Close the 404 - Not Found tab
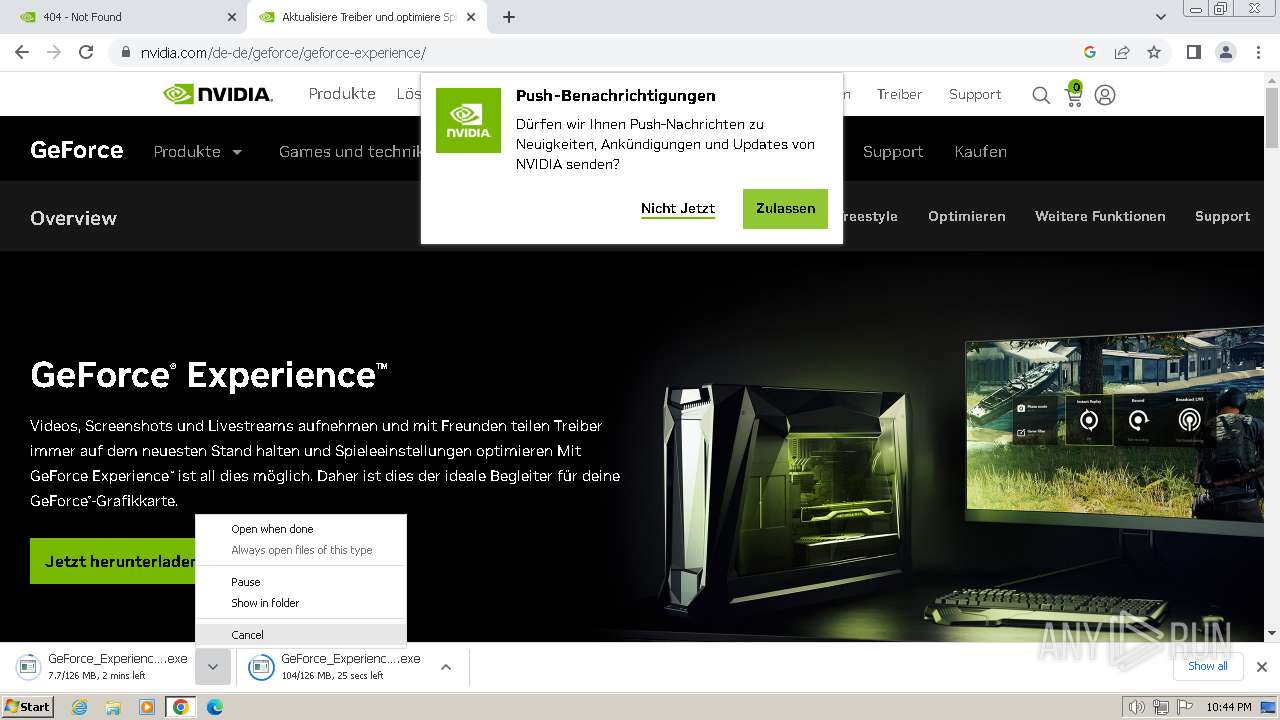This screenshot has height=720, width=1280. click(232, 17)
